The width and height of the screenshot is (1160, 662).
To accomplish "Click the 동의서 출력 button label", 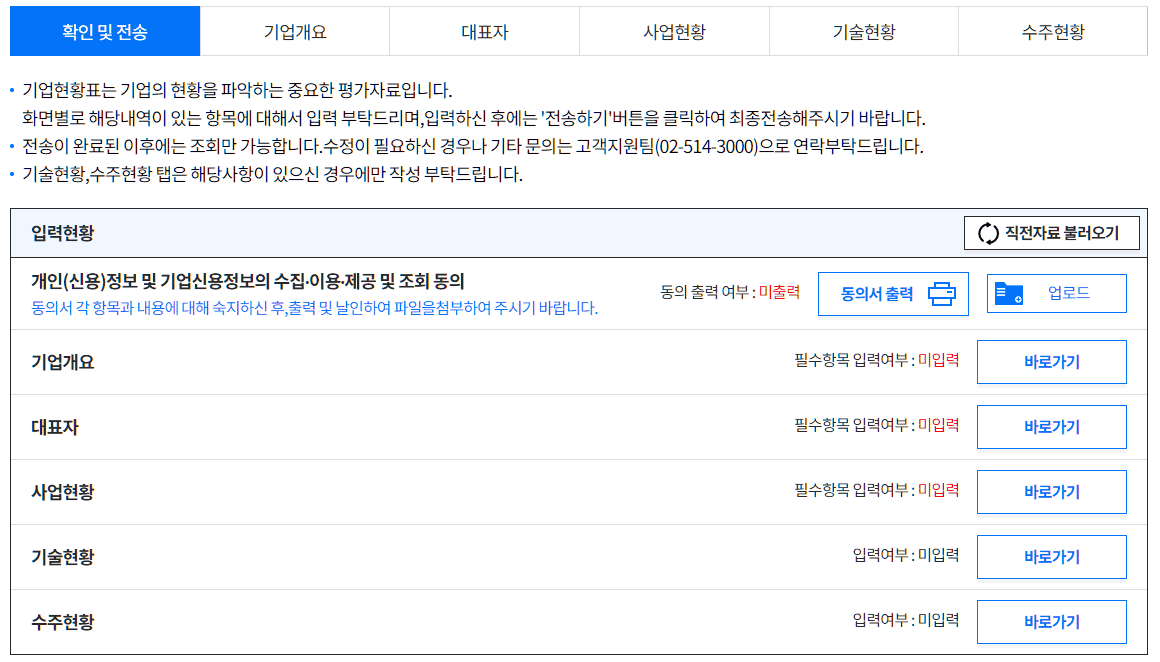I will tap(877, 294).
